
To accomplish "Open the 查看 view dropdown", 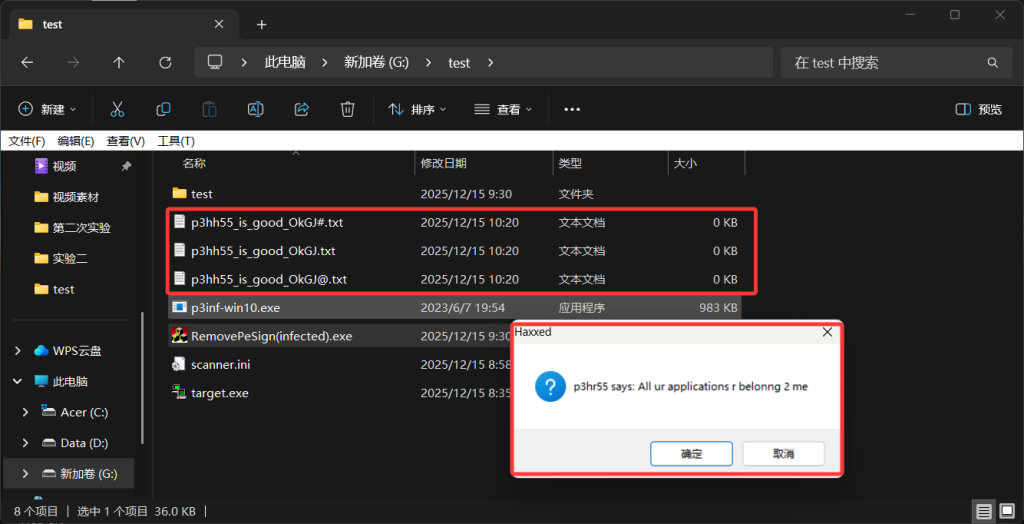I will point(504,109).
